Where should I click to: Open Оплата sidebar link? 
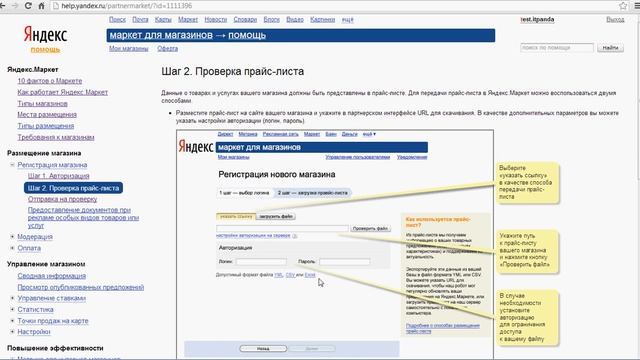point(29,248)
